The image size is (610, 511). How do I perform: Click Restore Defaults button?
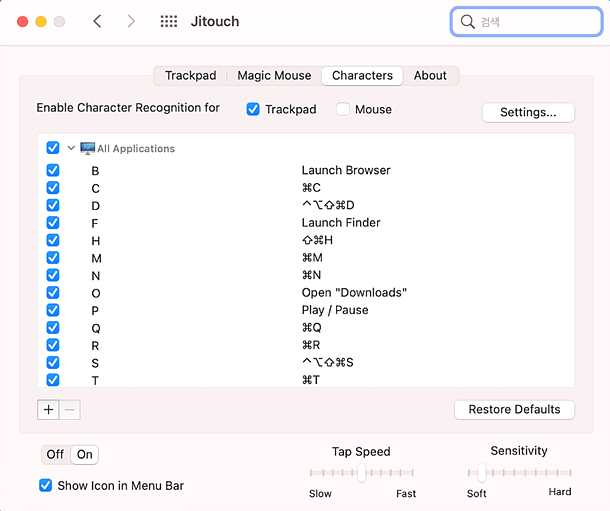514,410
